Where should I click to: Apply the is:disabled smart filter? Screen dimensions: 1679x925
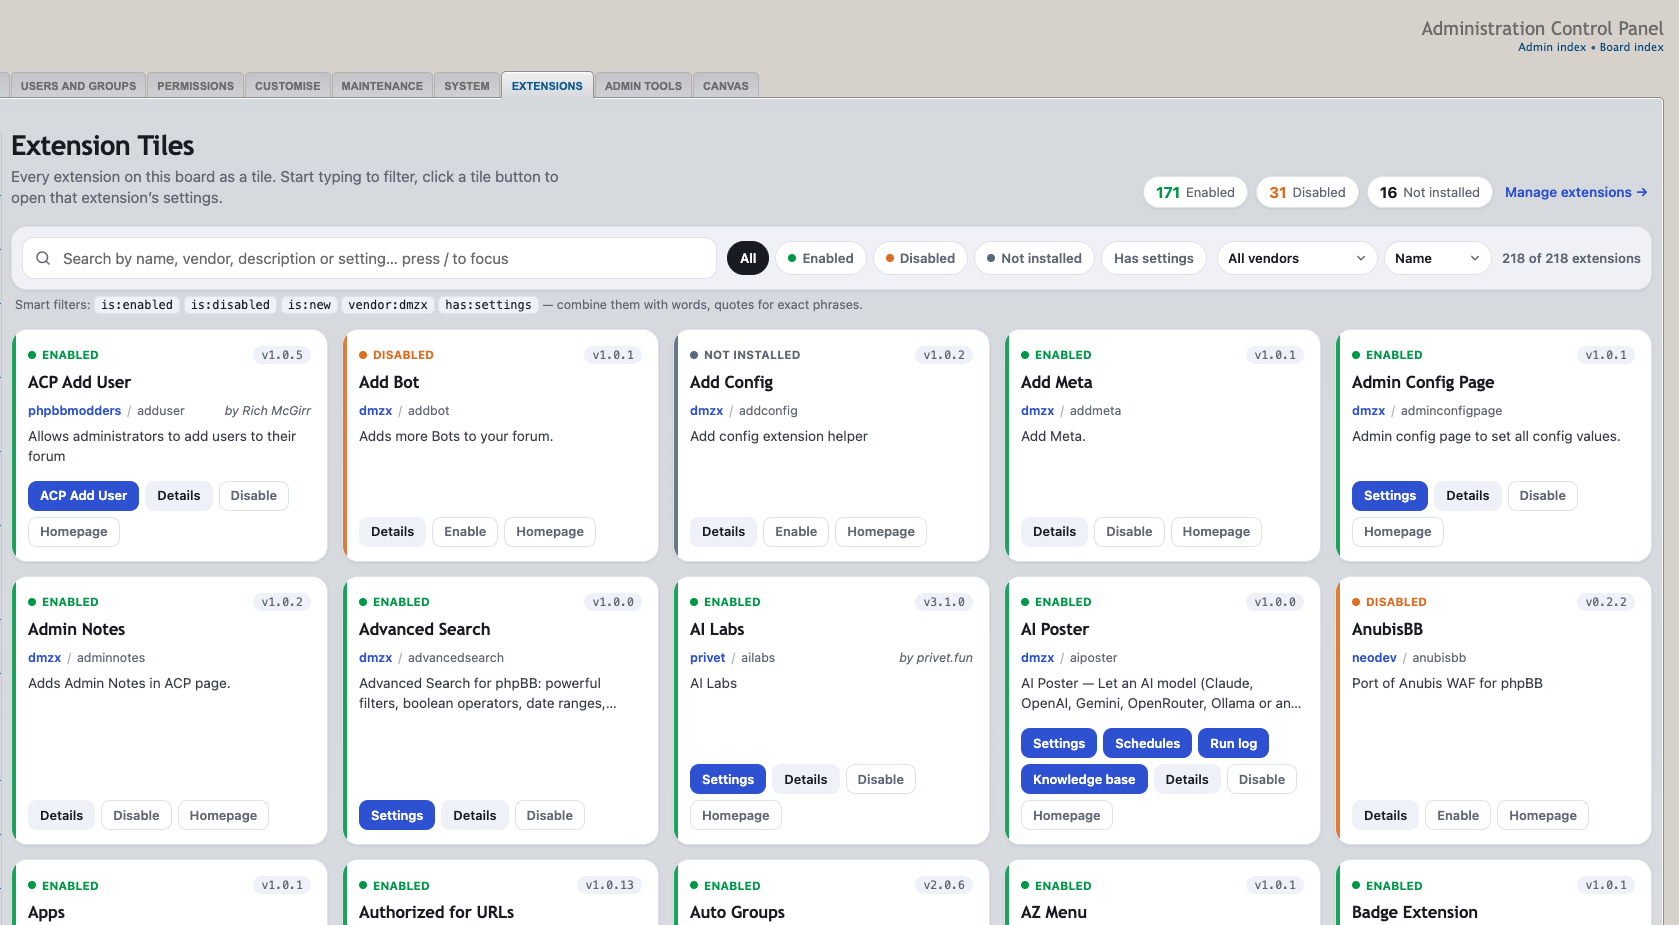click(230, 305)
